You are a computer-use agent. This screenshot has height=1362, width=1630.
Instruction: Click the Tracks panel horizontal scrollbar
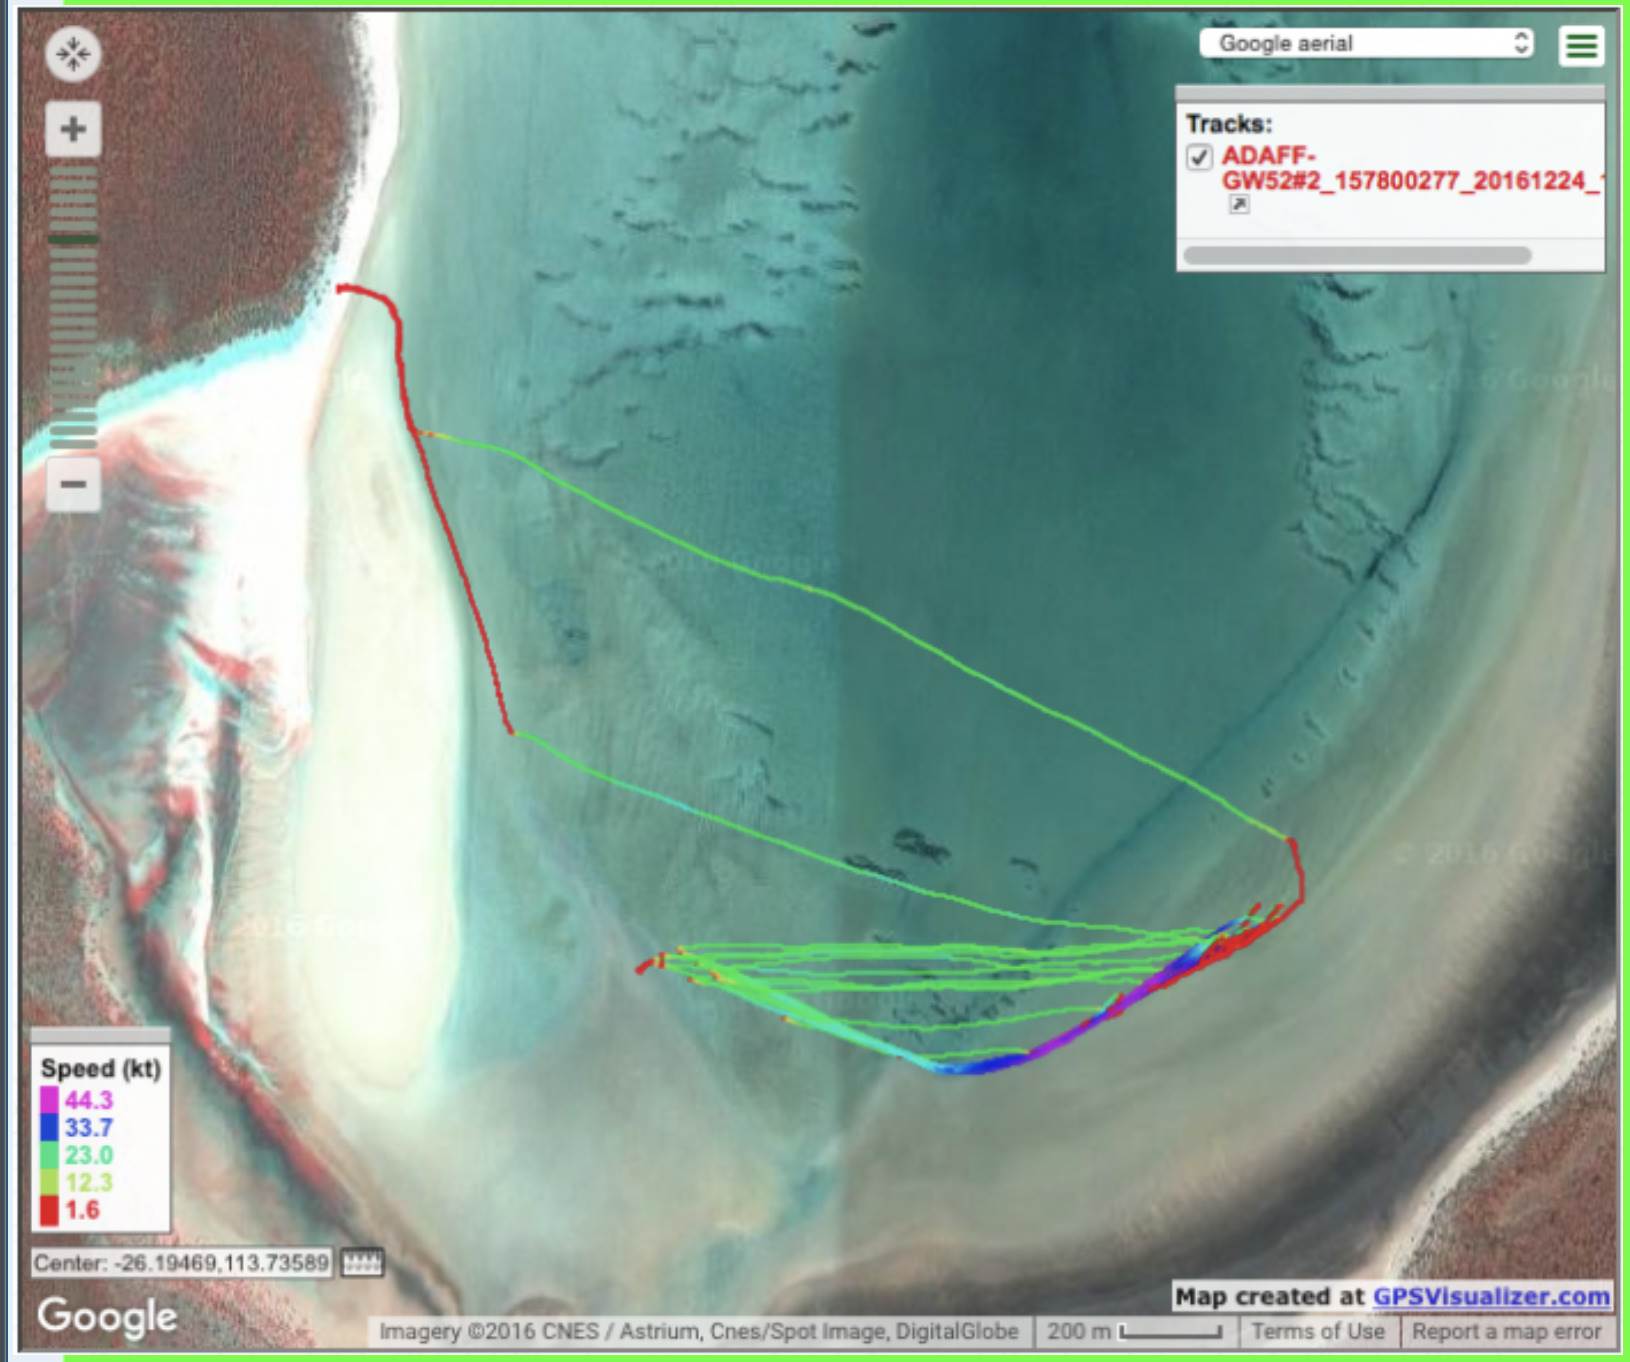pyautogui.click(x=1357, y=255)
